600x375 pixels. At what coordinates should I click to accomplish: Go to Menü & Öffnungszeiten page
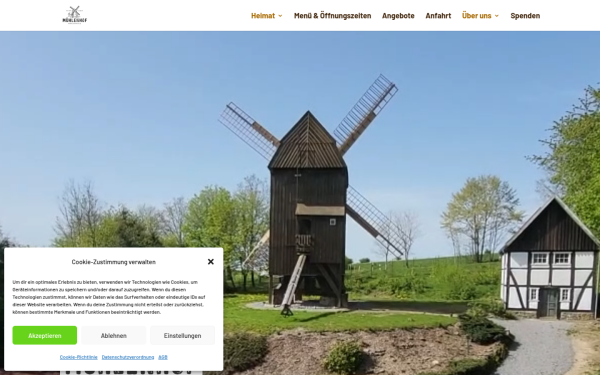pos(333,16)
